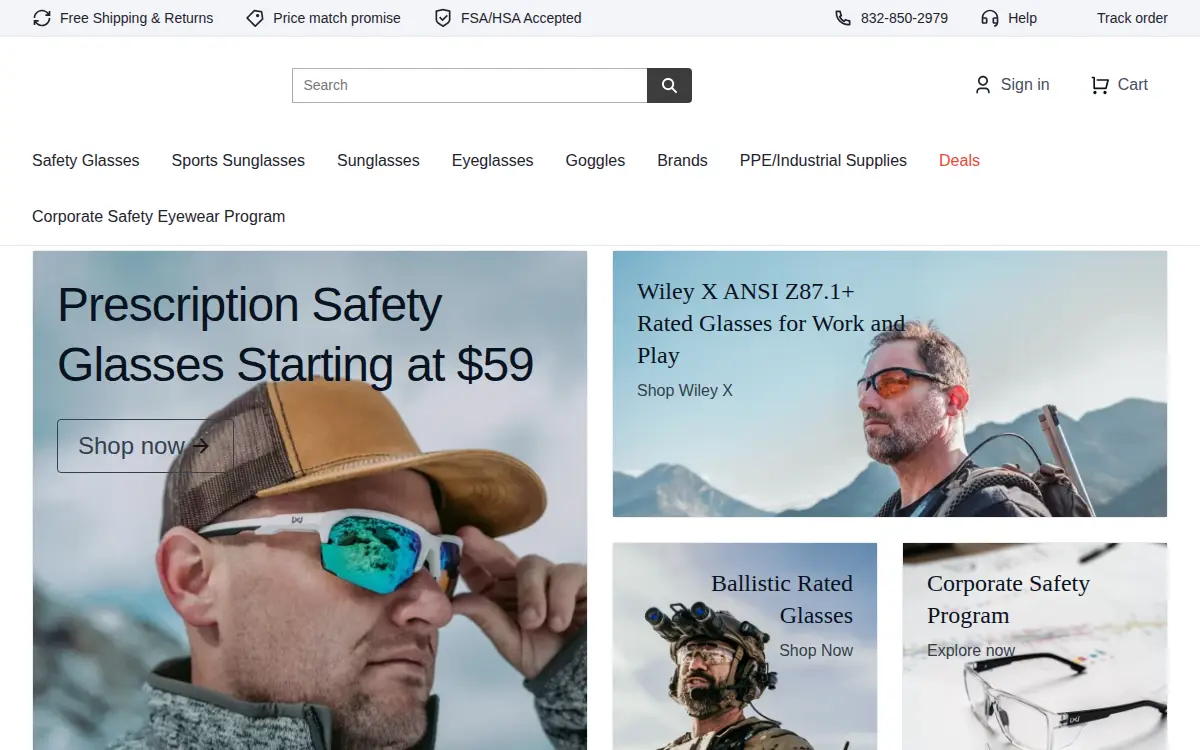1200x750 pixels.
Task: Click the arrow on Shop now button
Action: click(201, 446)
